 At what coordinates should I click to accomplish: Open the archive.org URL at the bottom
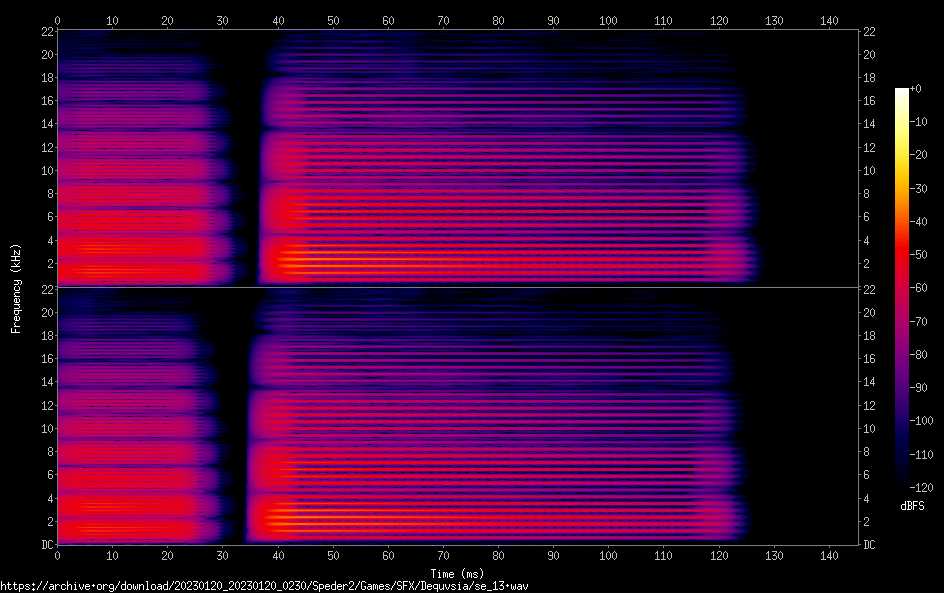coord(264,585)
